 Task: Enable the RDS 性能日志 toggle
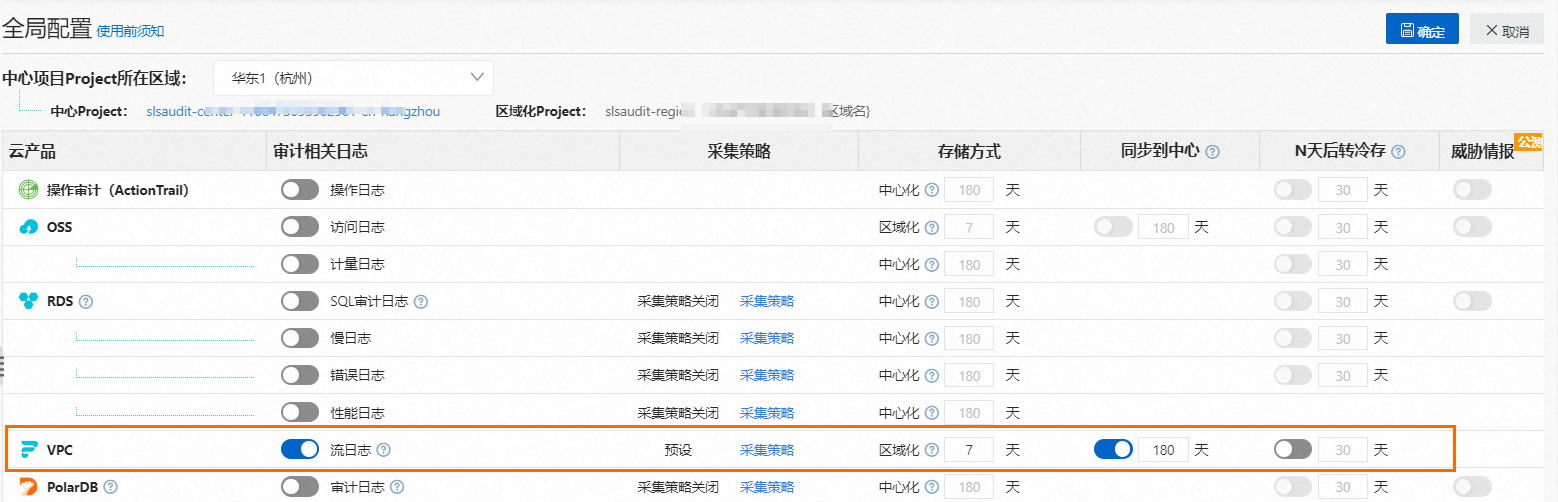tap(300, 412)
